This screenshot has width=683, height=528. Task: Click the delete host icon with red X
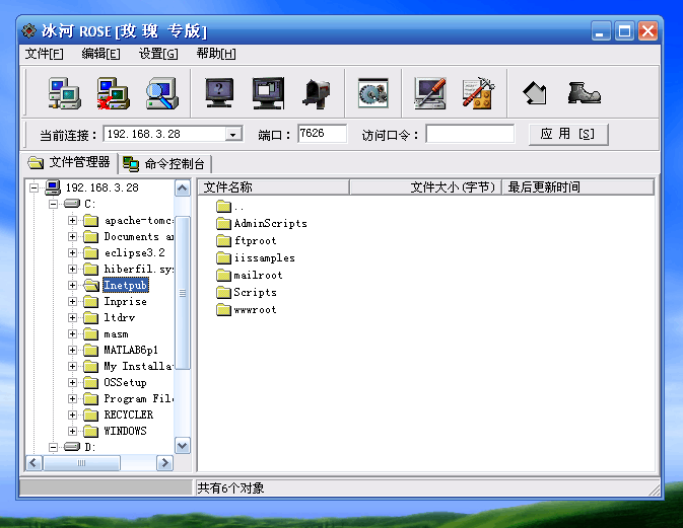tap(113, 93)
